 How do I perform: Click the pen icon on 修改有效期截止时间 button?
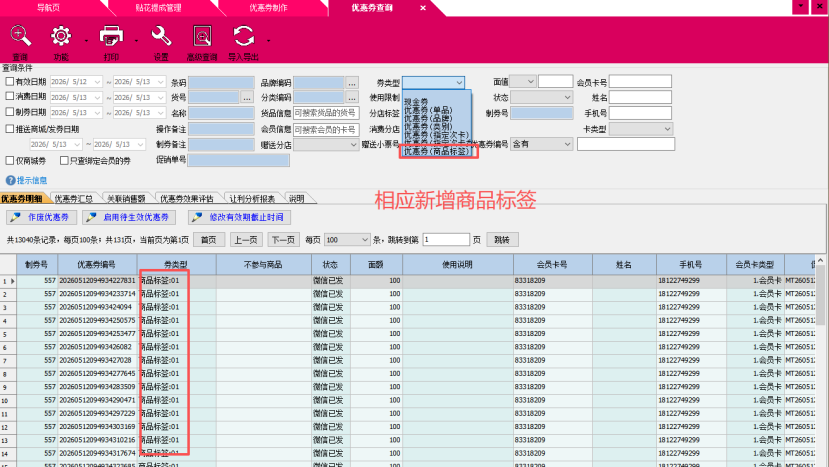click(197, 217)
